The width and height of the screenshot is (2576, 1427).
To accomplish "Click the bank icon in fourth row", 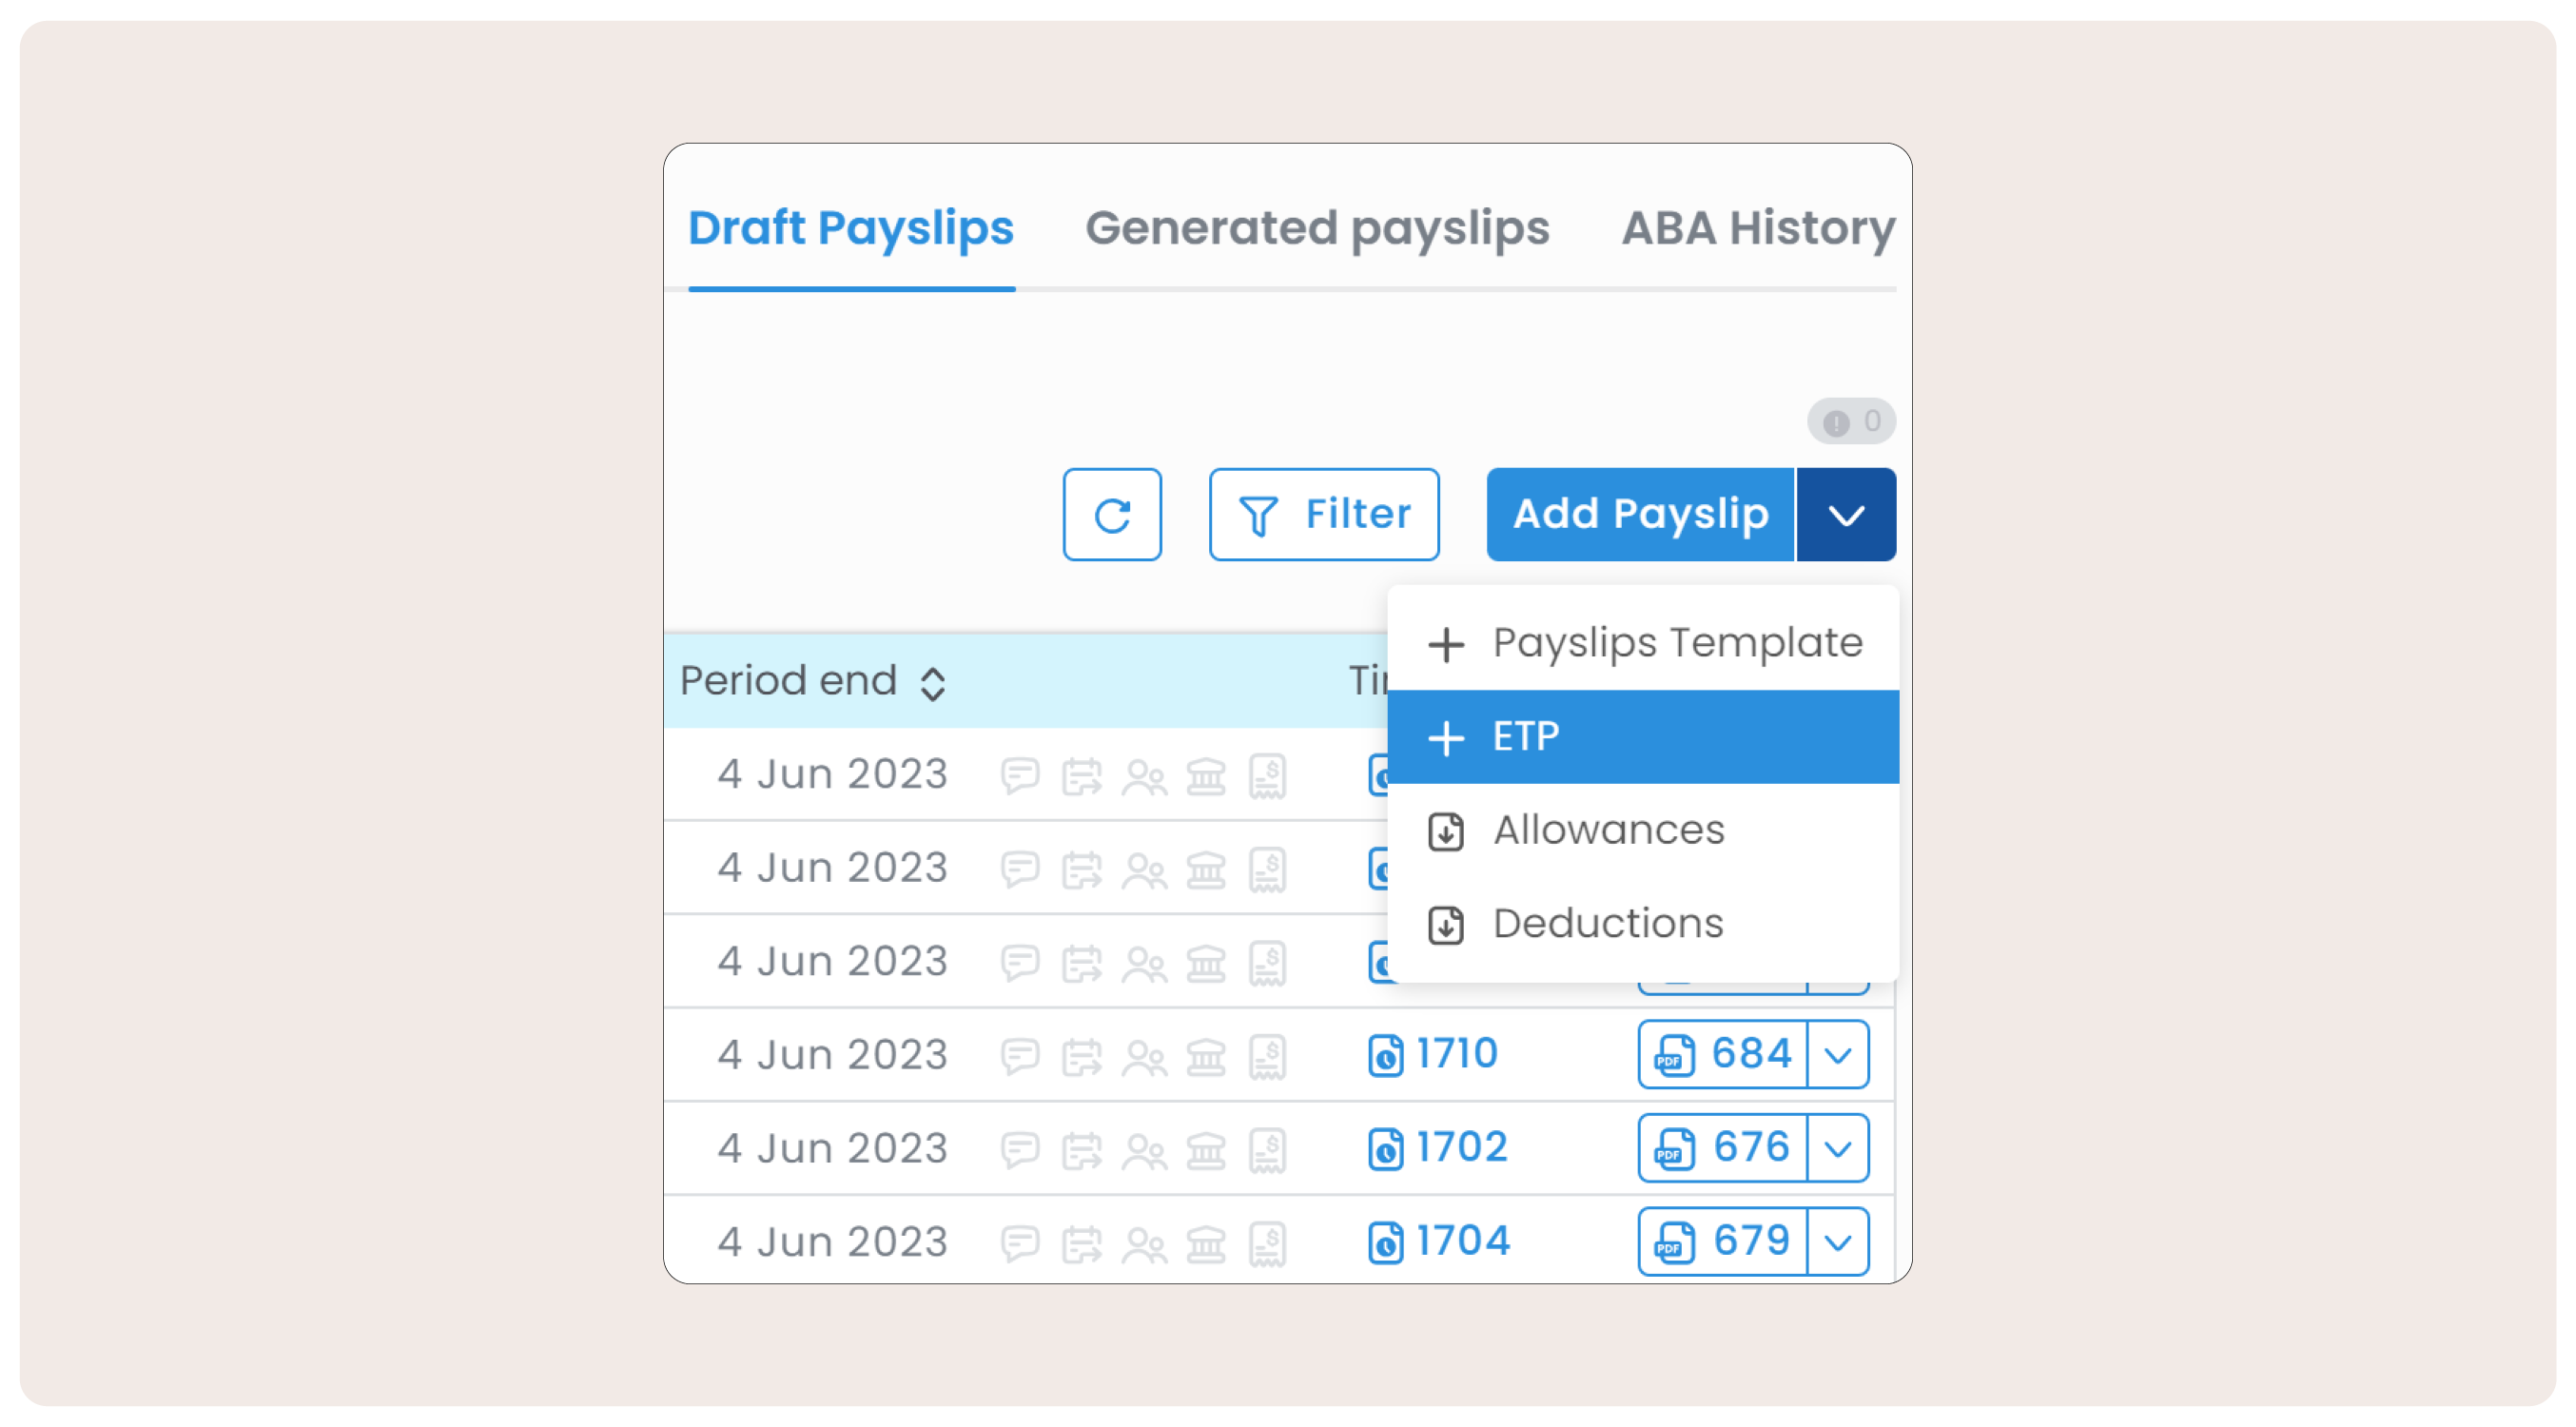I will (x=1205, y=1056).
